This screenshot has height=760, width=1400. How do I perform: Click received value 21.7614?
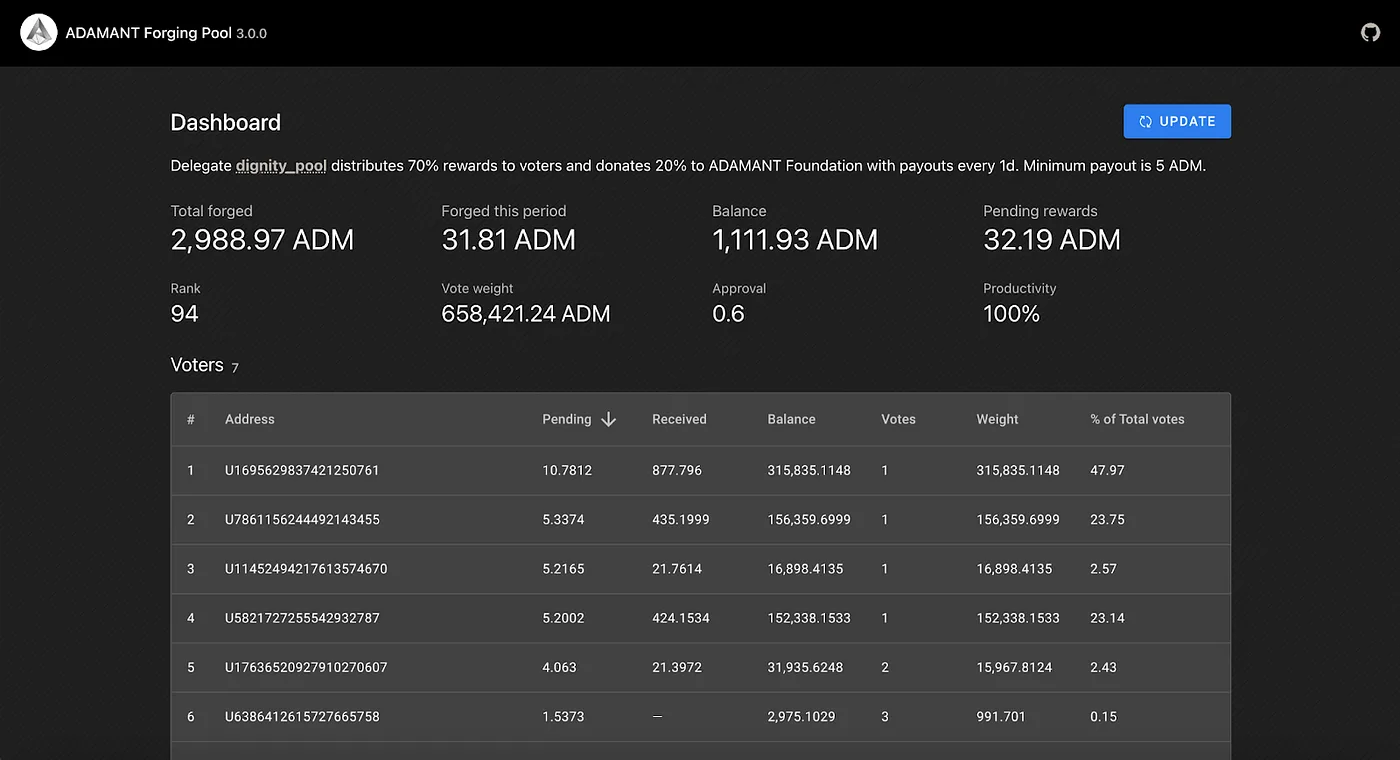tap(677, 569)
